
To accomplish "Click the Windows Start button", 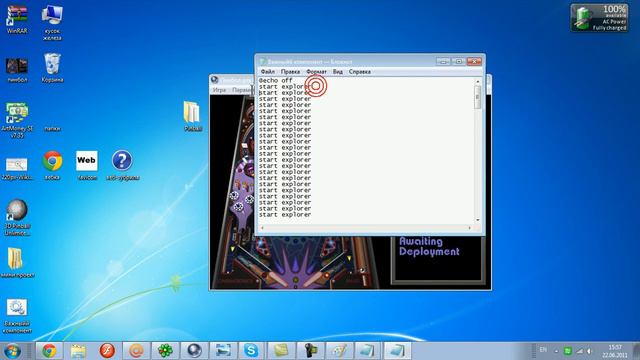I will [12, 351].
